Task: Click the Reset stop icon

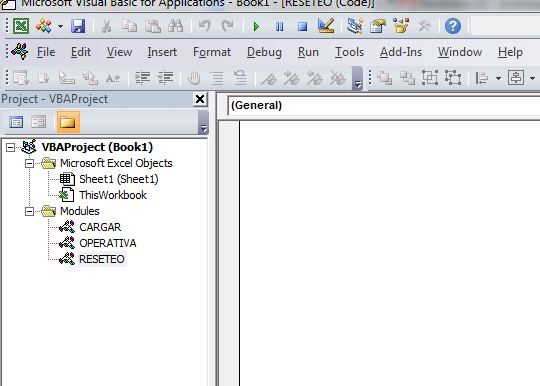Action: click(x=302, y=27)
